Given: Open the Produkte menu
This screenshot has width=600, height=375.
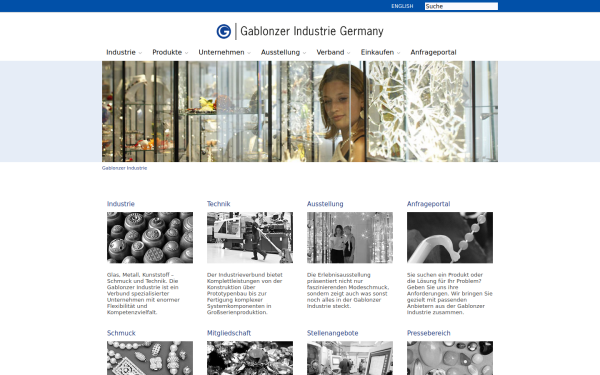Looking at the screenshot, I should (167, 52).
